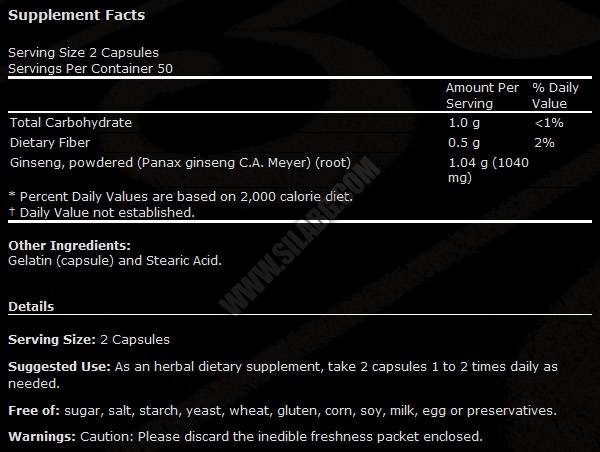Click the % Daily Value column header
600x452 pixels.
[x=555, y=96]
